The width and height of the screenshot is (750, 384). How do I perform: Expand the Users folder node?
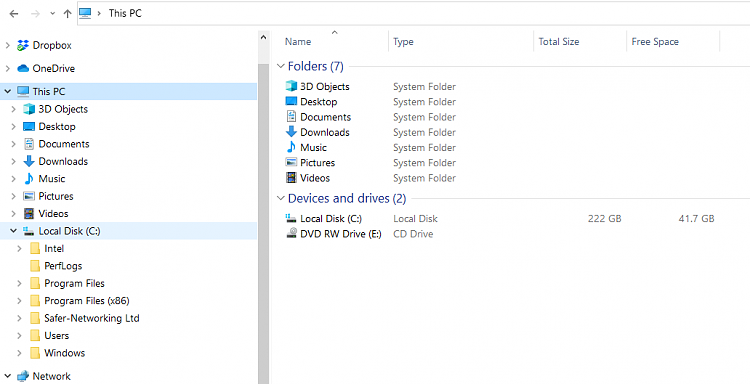(x=20, y=336)
